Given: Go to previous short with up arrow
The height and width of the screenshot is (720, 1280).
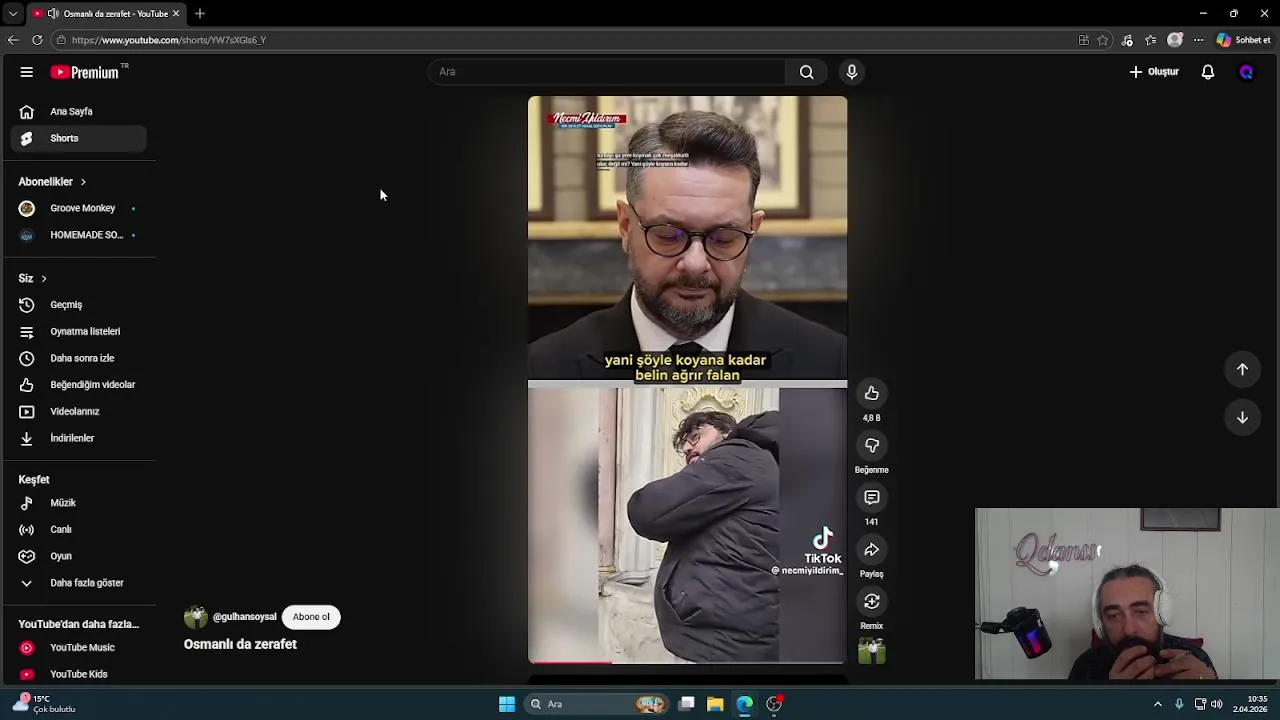Looking at the screenshot, I should pyautogui.click(x=1242, y=369).
